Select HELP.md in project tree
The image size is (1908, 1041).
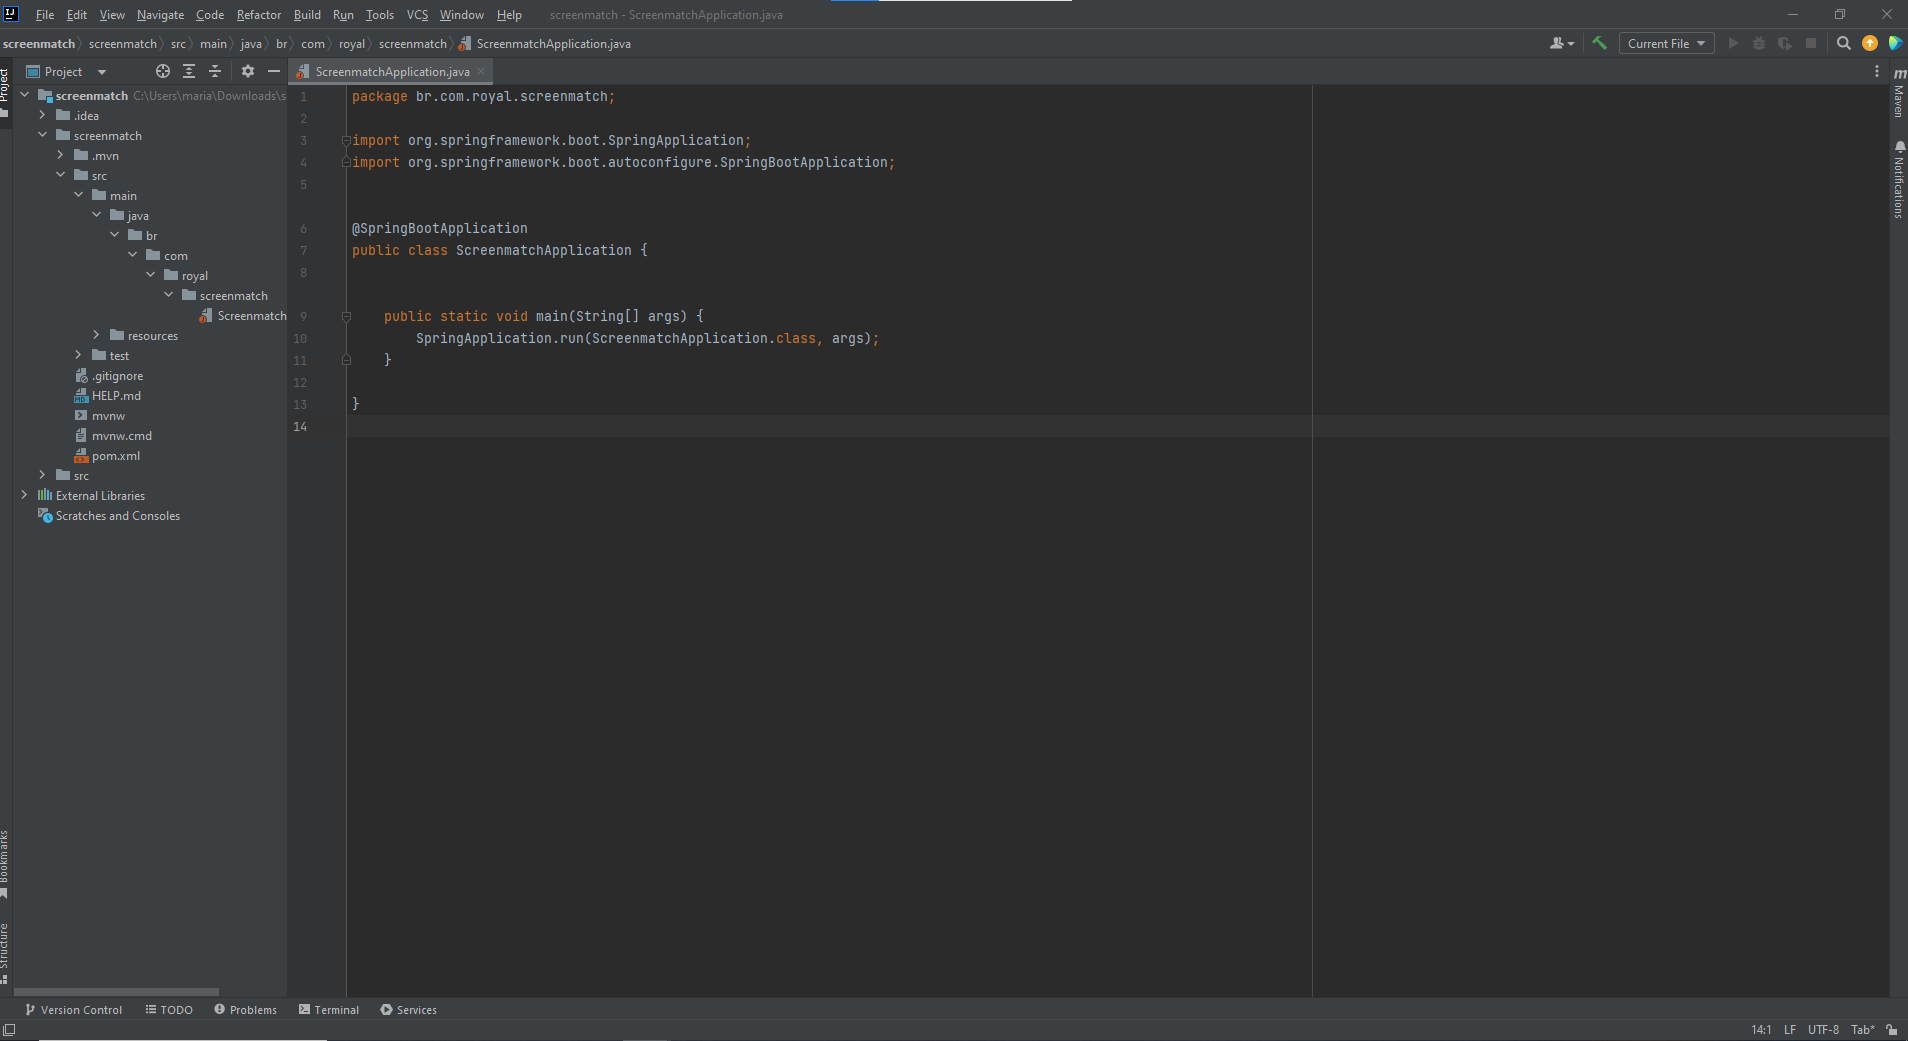(x=108, y=396)
